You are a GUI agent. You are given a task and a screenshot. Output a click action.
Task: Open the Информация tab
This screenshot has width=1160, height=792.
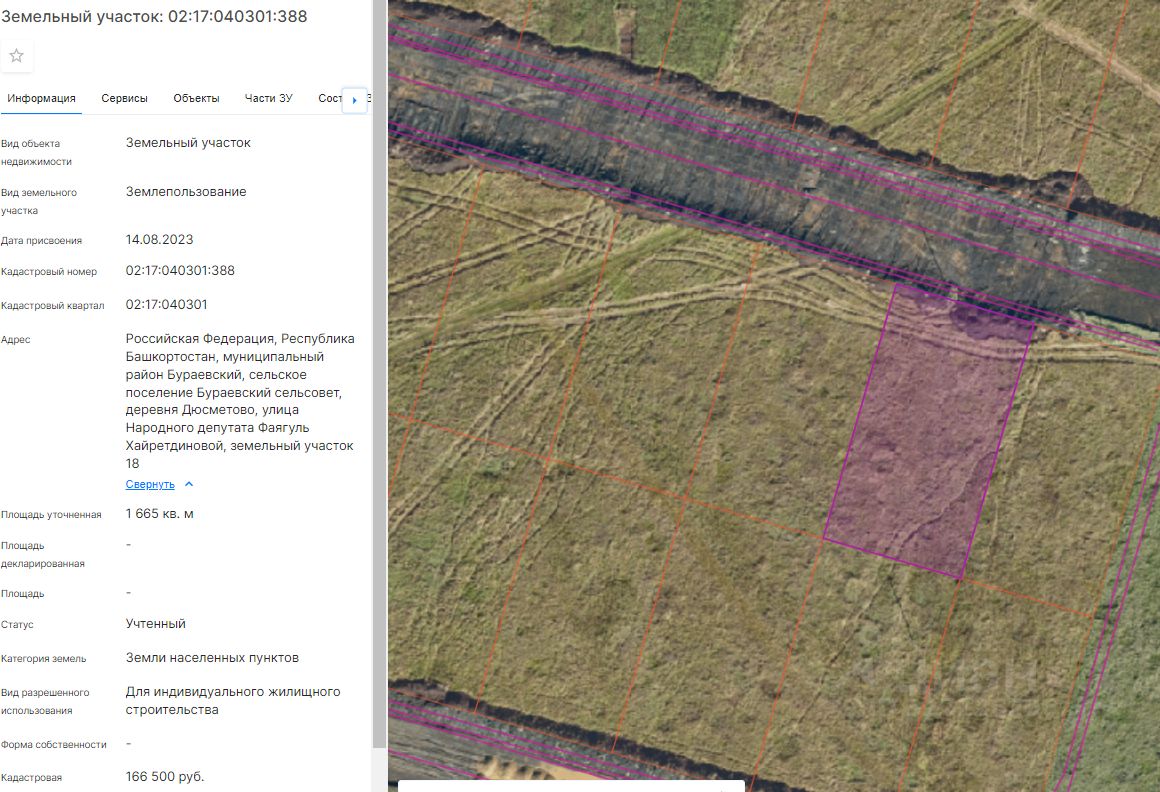coord(41,98)
